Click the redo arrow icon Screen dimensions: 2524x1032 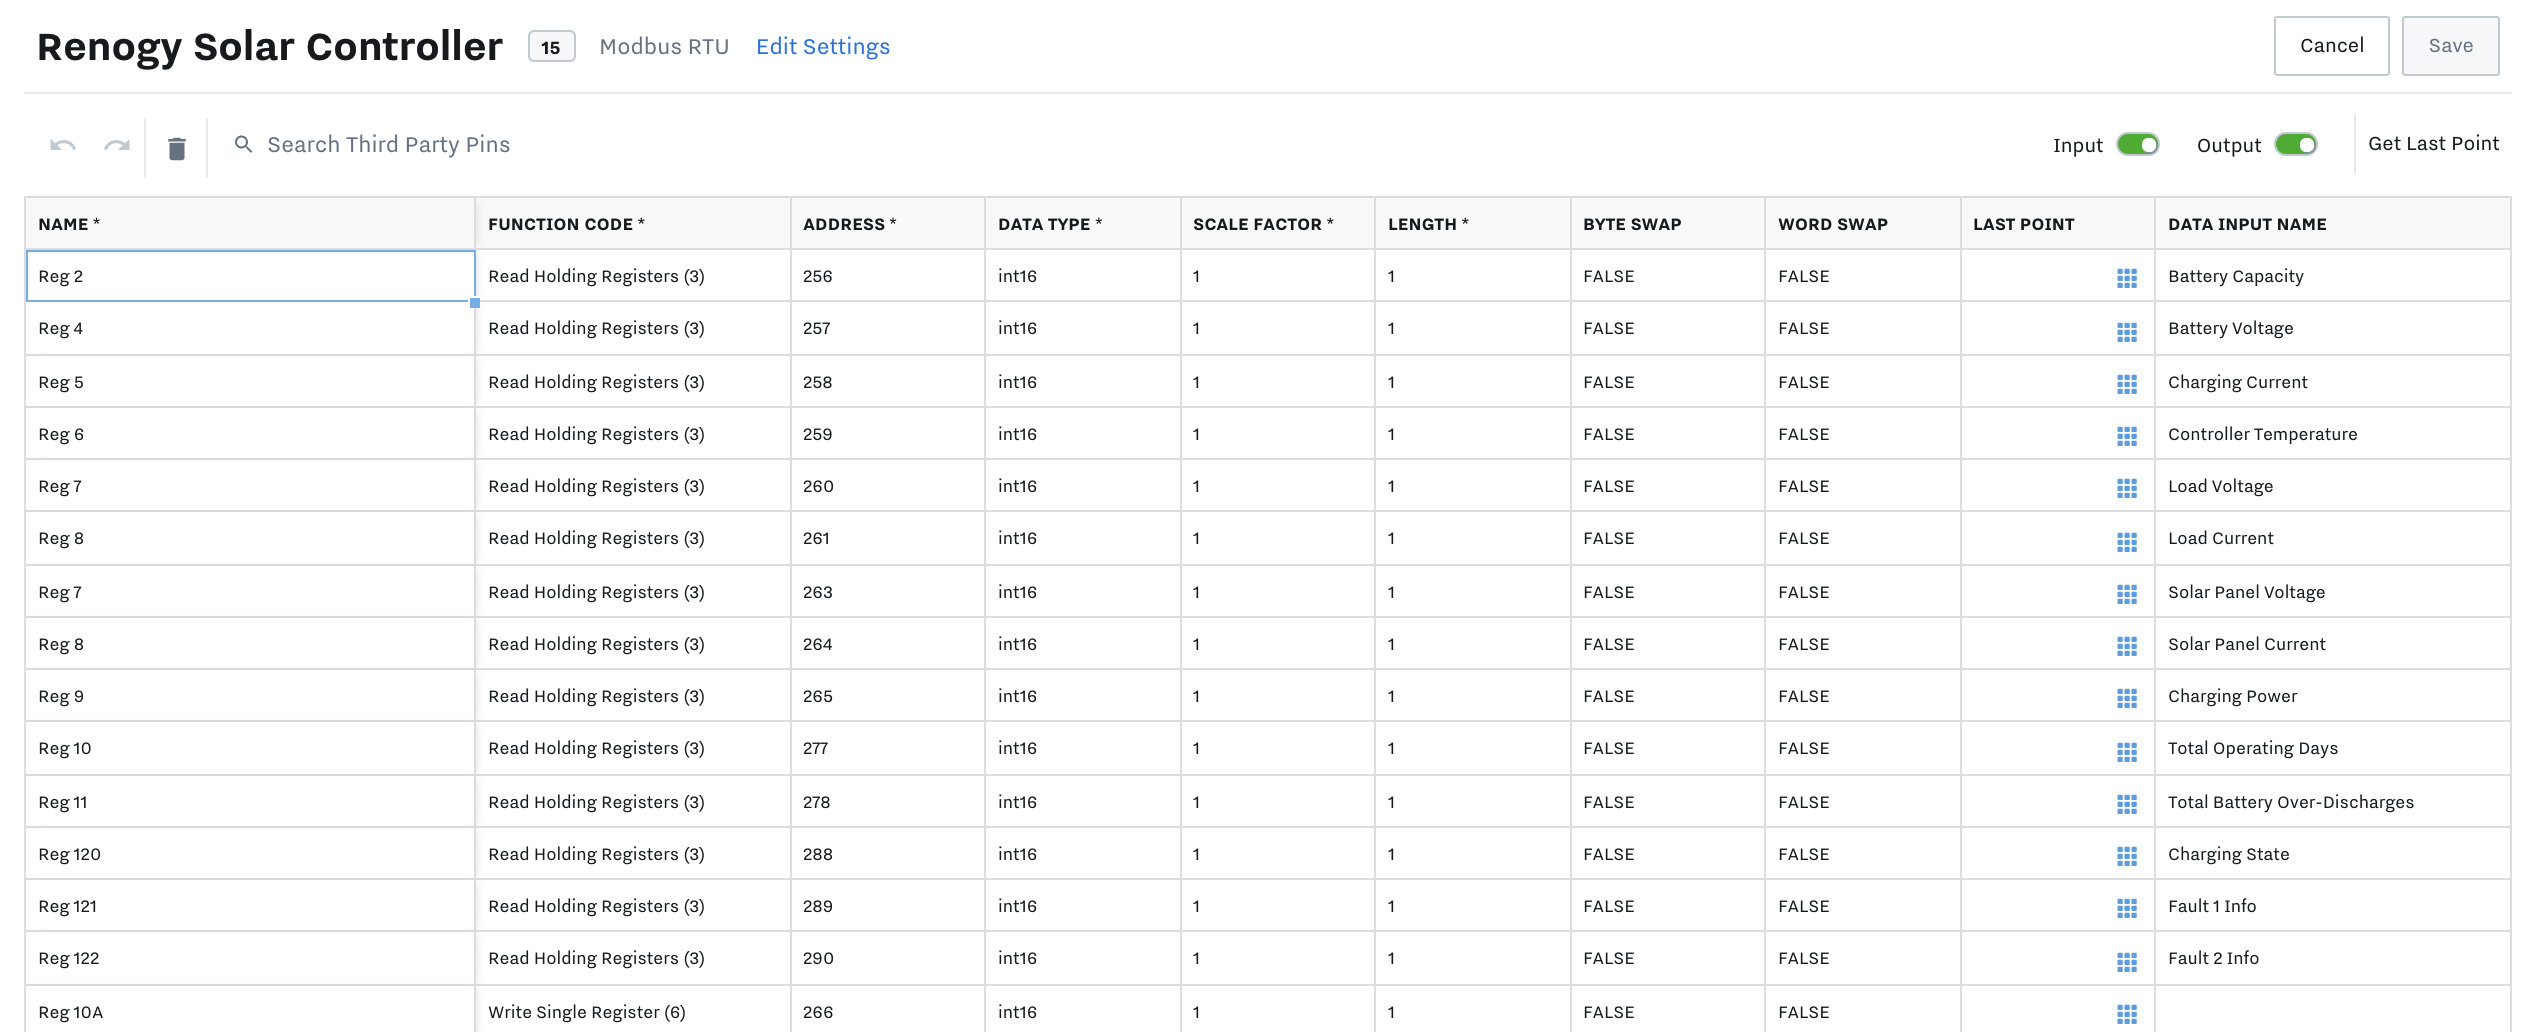[x=117, y=146]
